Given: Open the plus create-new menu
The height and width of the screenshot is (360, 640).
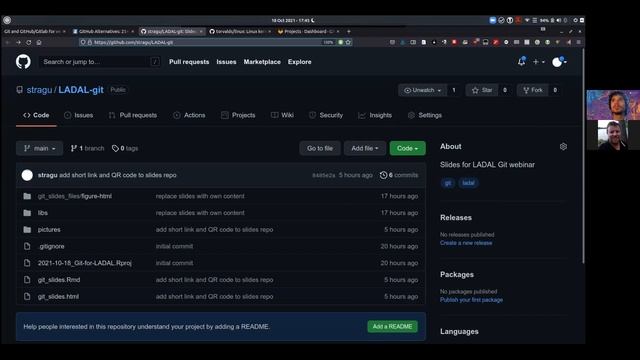Looking at the screenshot, I should (x=538, y=62).
